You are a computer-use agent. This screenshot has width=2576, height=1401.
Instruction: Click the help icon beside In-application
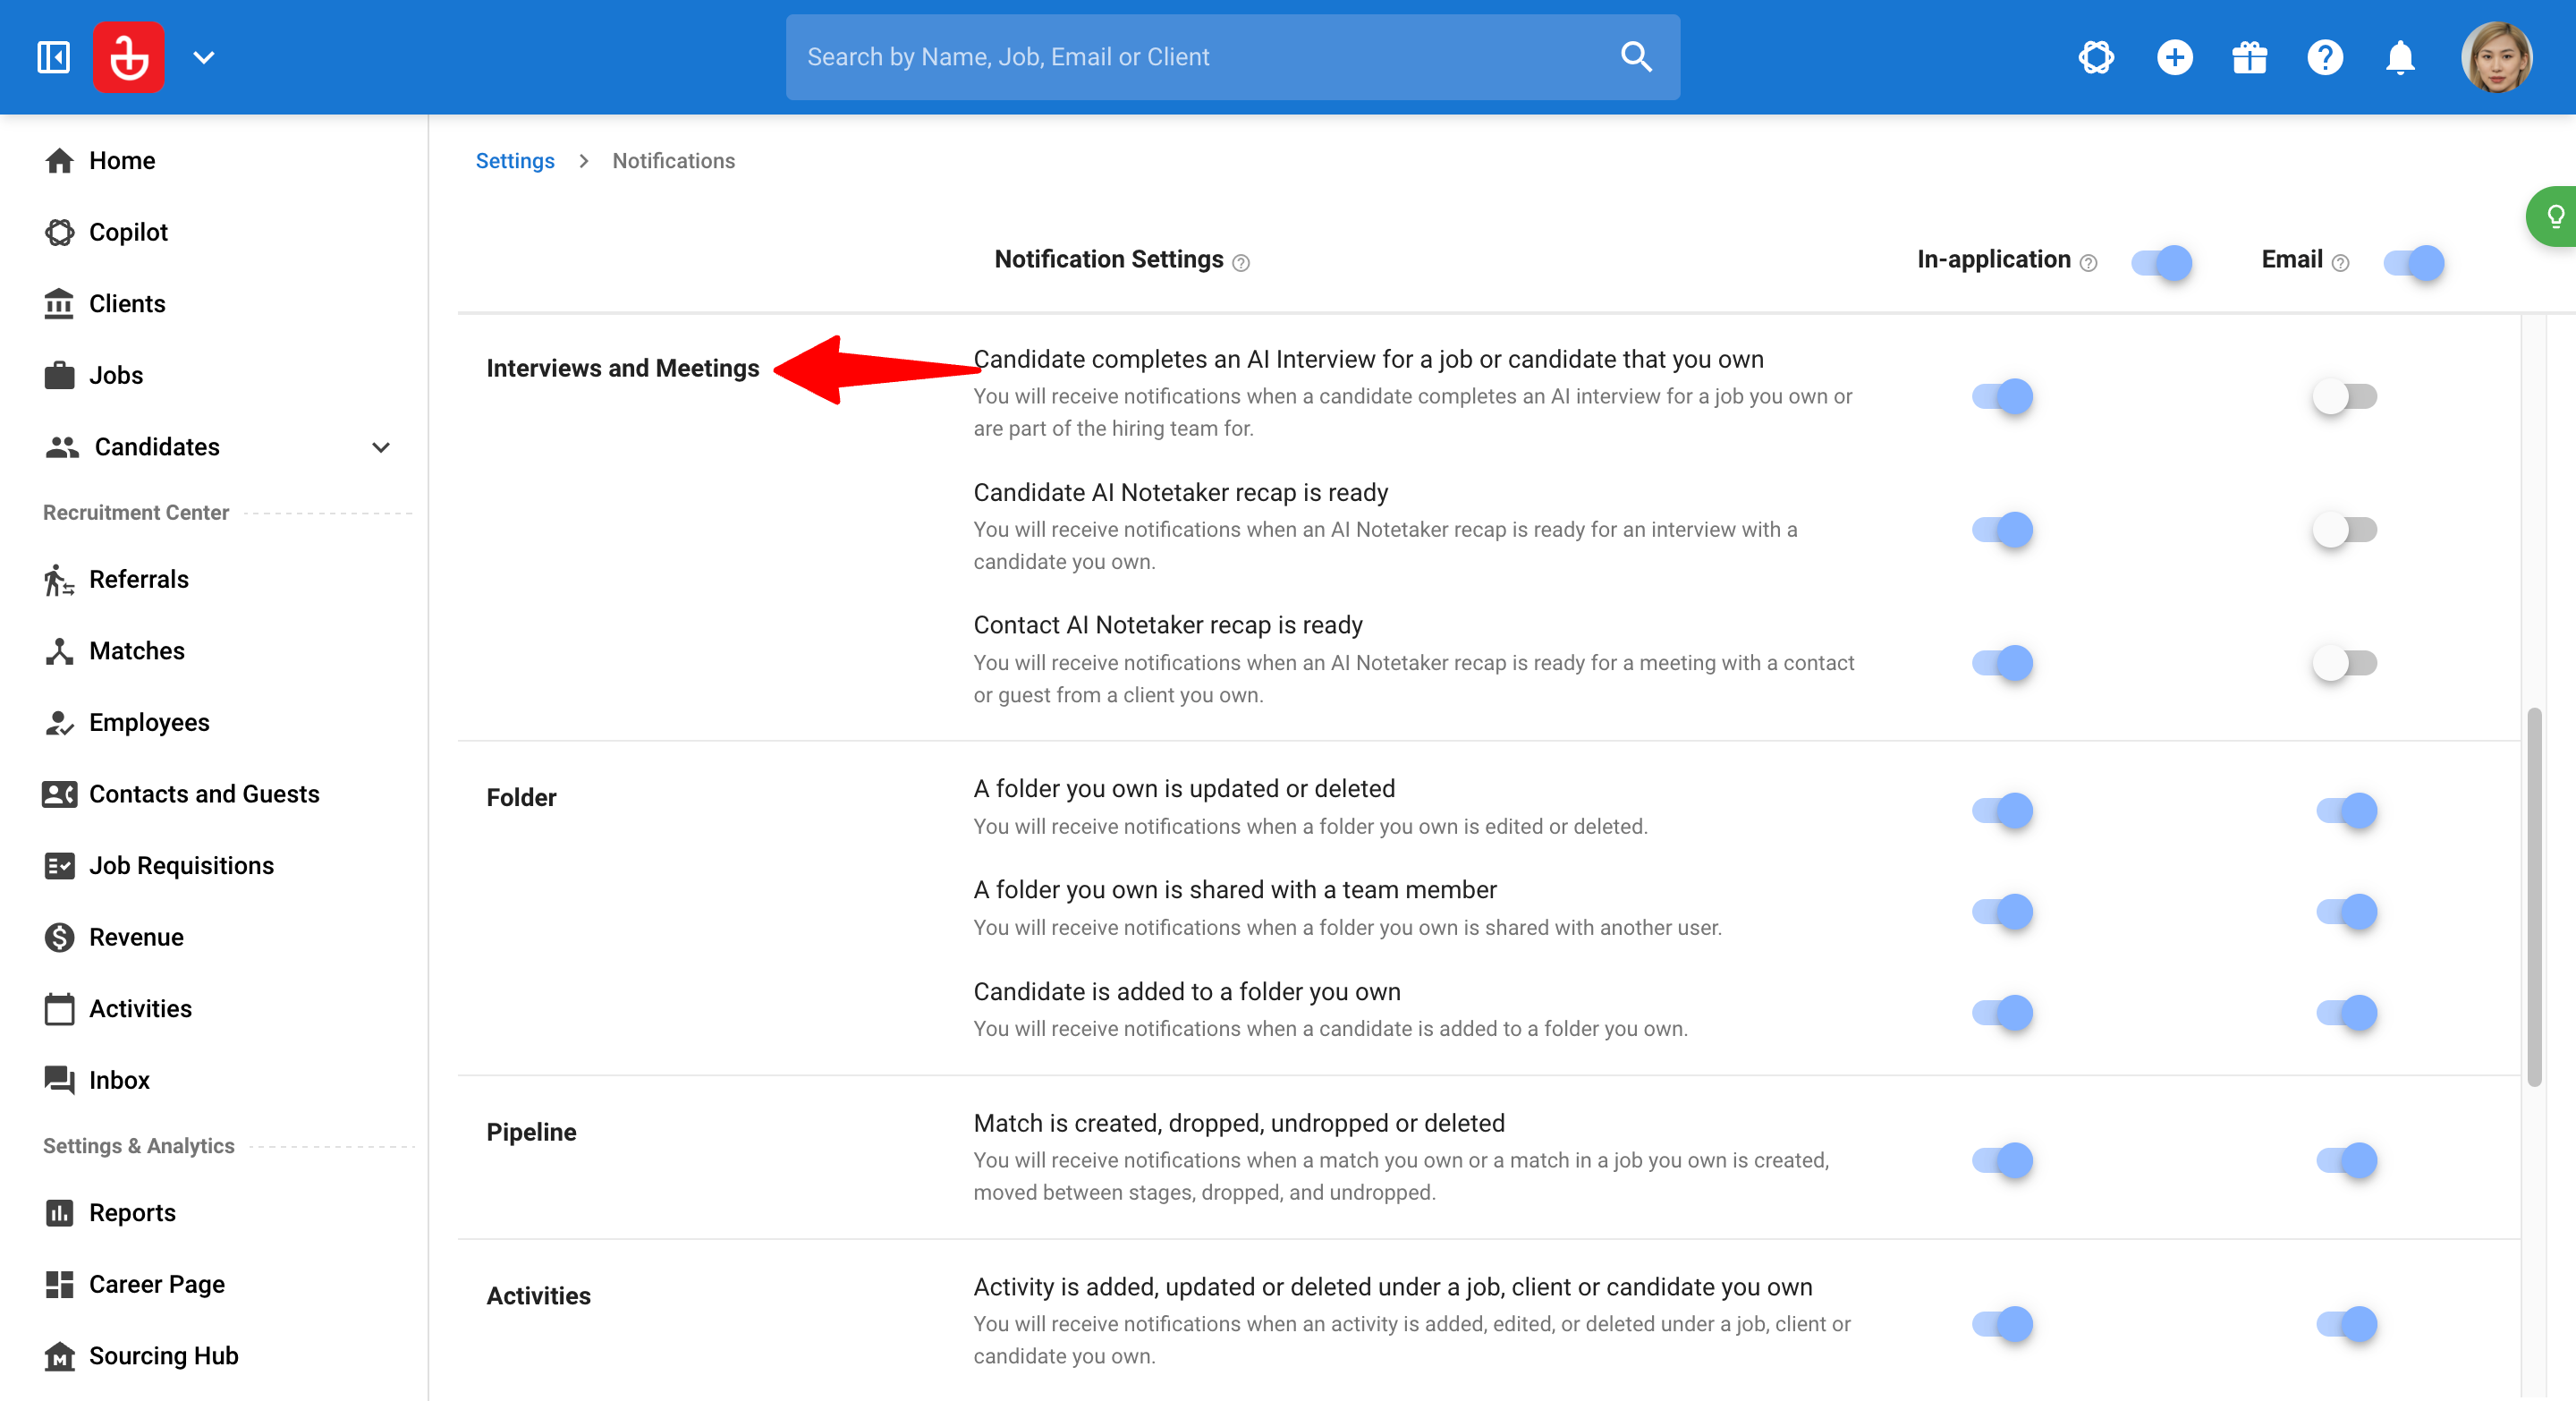point(2088,263)
